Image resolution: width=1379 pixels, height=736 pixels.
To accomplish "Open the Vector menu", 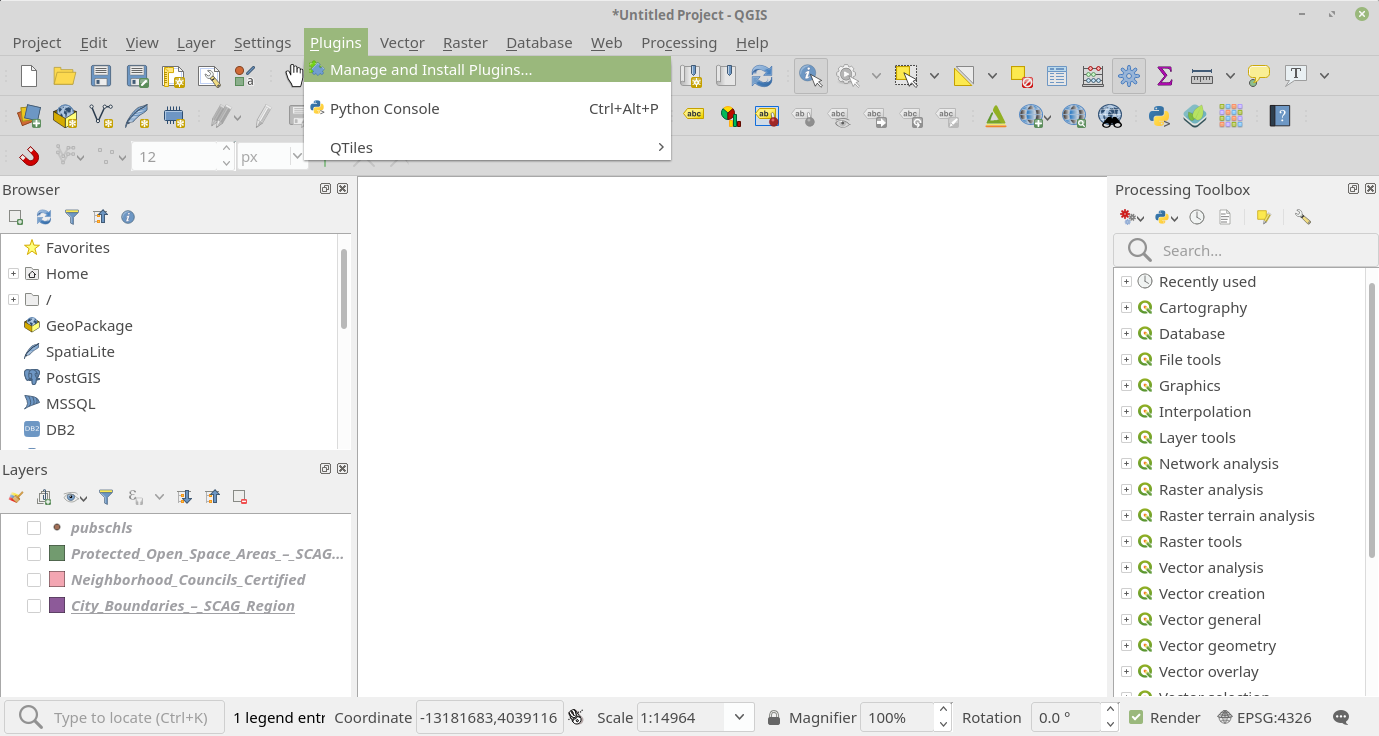I will pyautogui.click(x=402, y=43).
